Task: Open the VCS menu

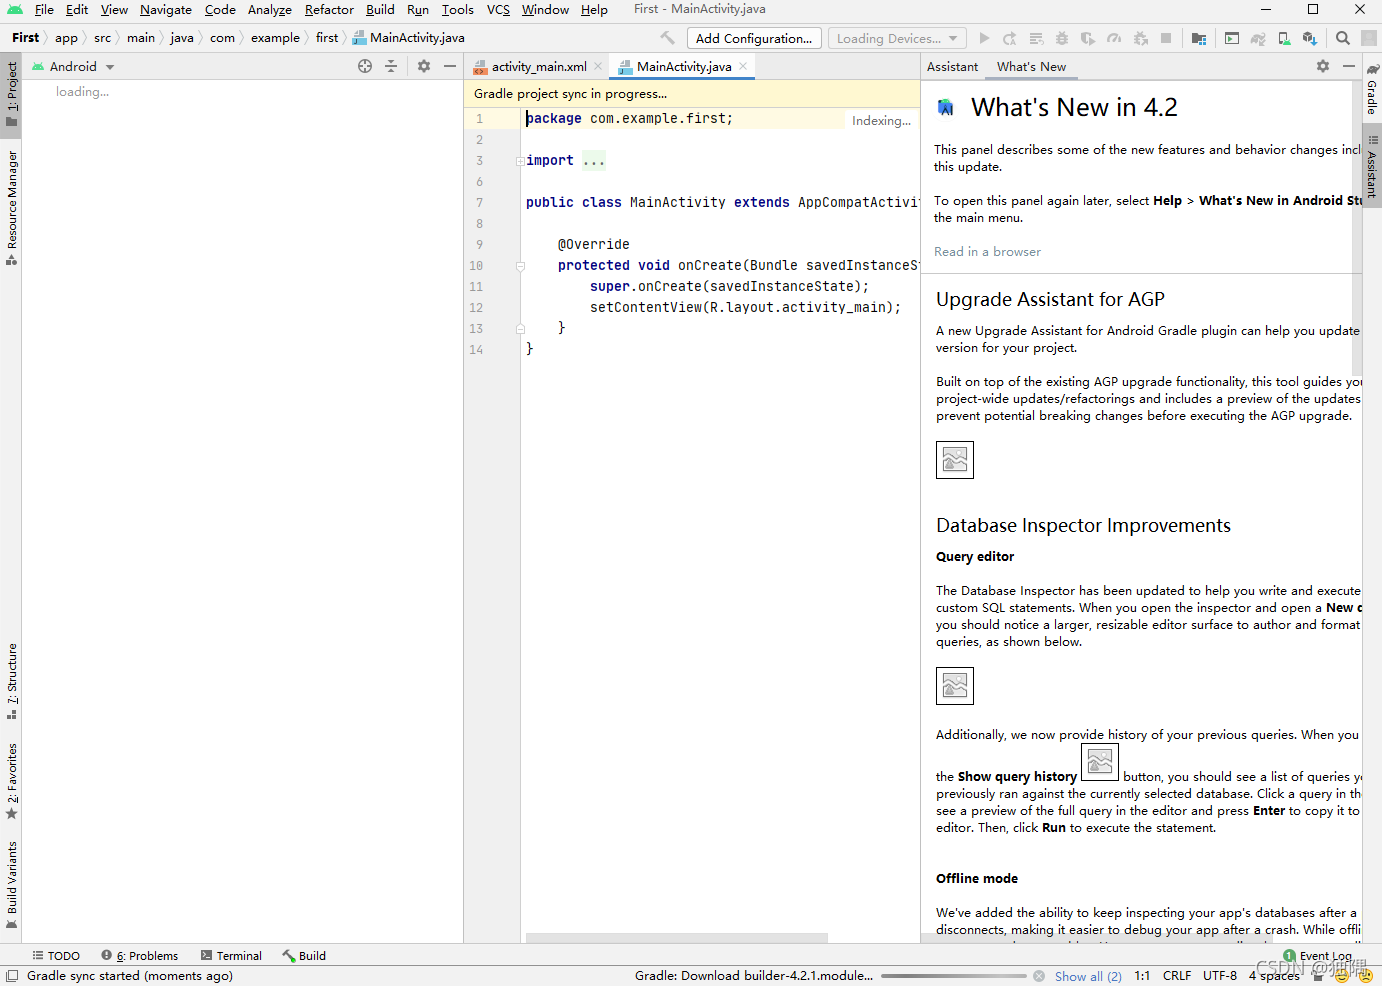Action: click(498, 9)
